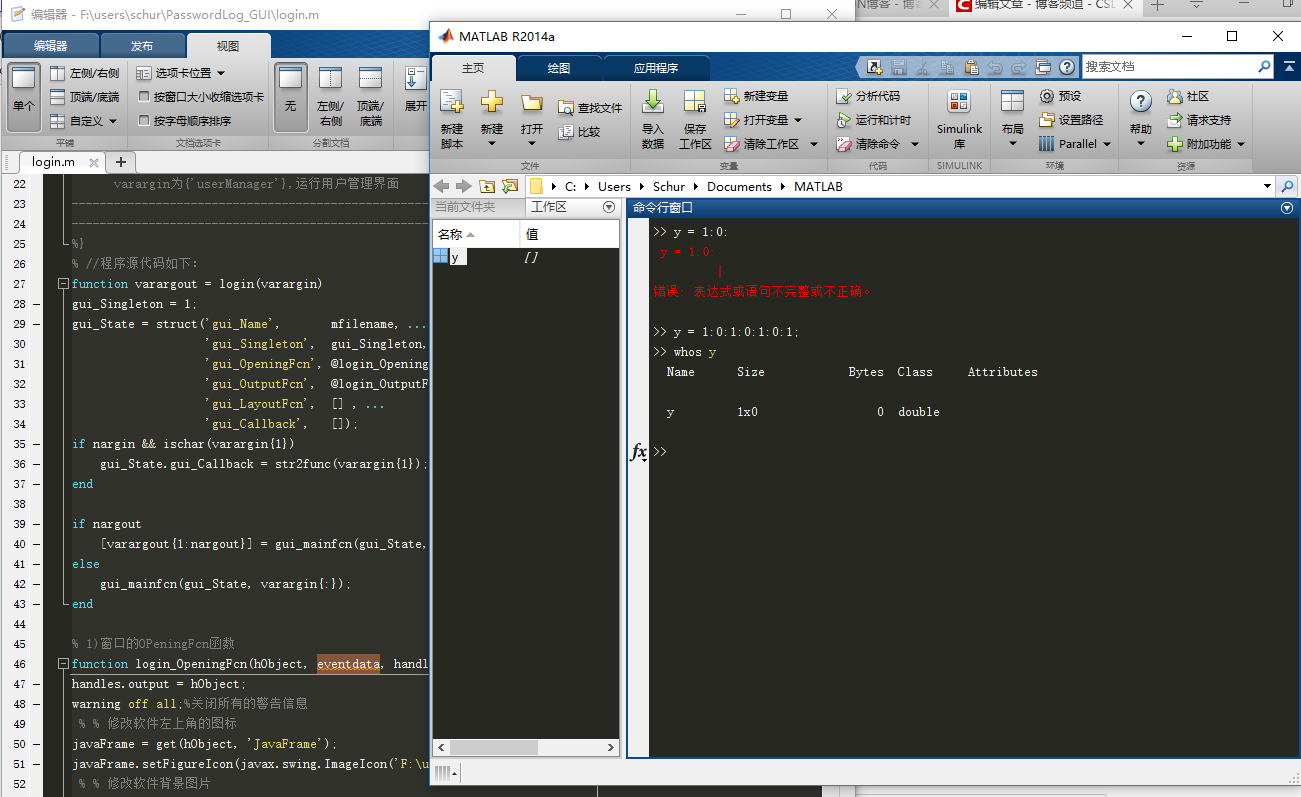Switch to the 主页 tab
1301x797 pixels.
[473, 68]
